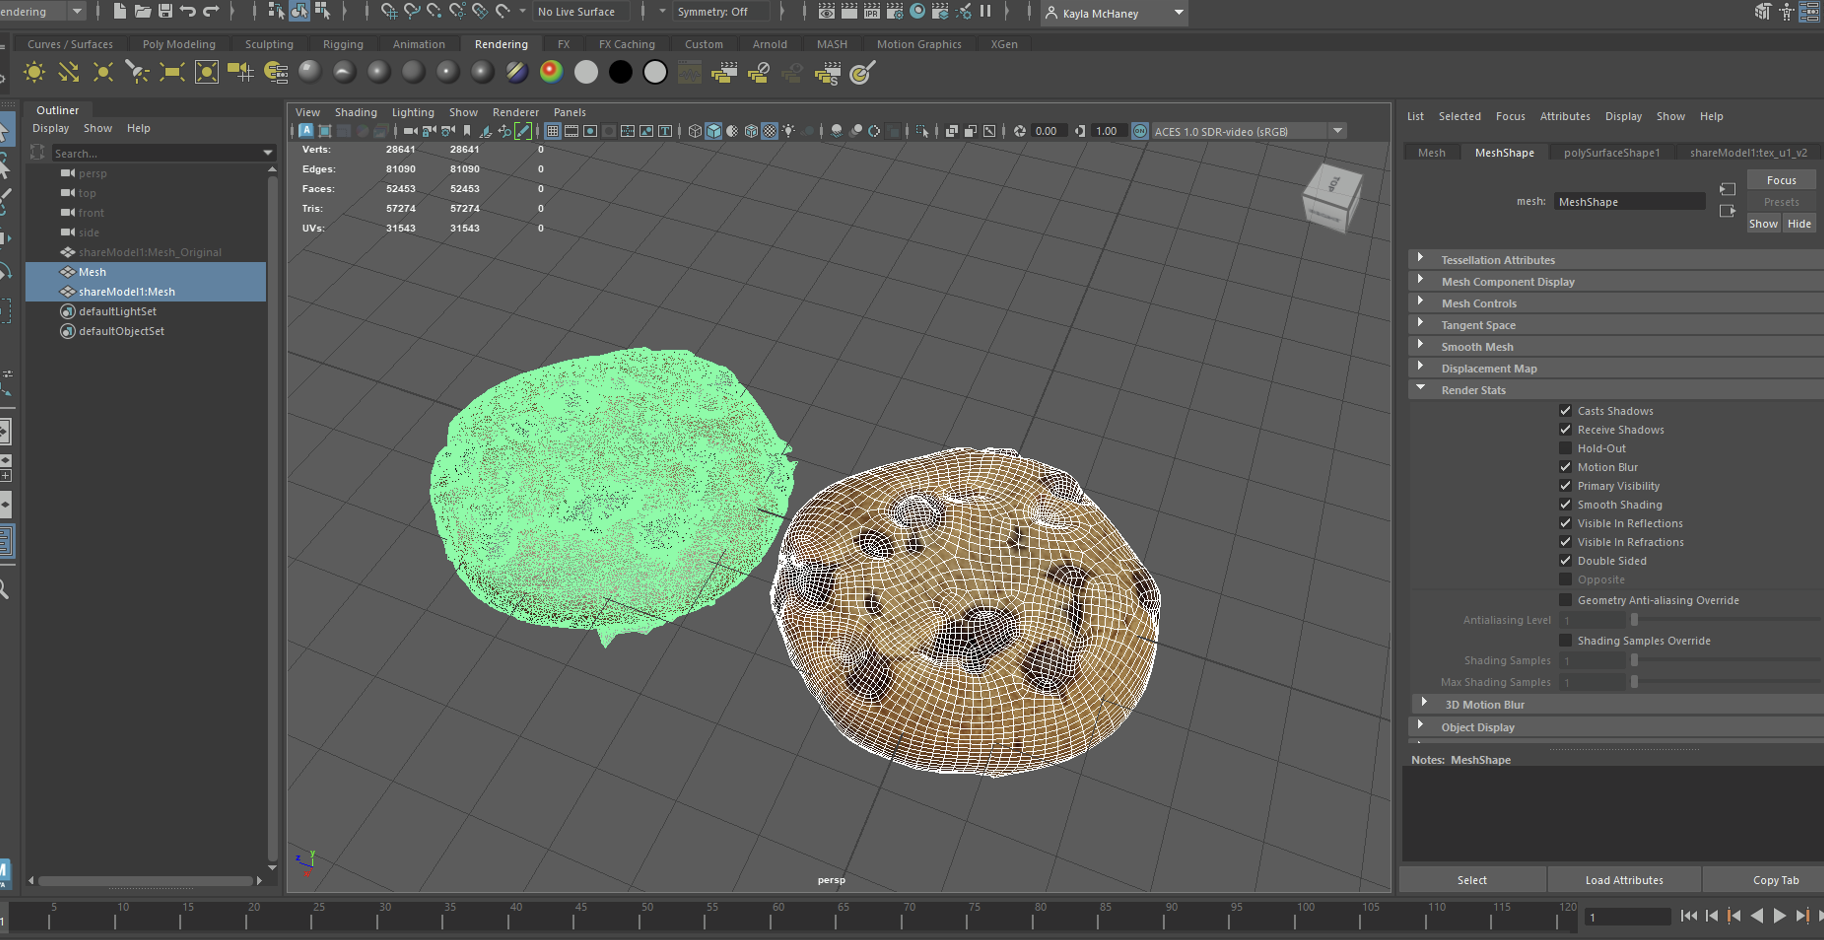The width and height of the screenshot is (1824, 940).
Task: Pause Viewport 2.0 display update
Action: click(x=986, y=11)
